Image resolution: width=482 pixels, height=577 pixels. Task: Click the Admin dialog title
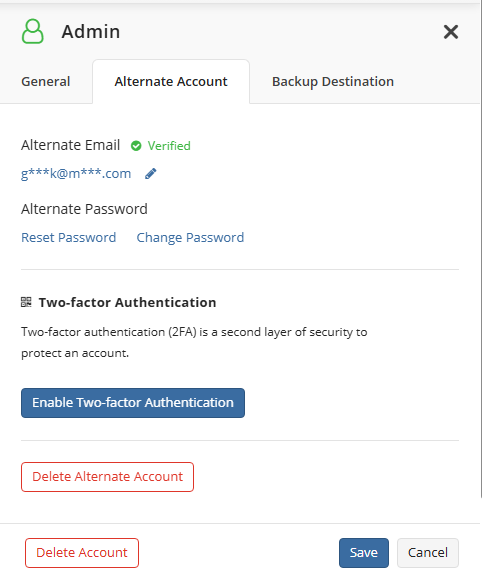91,32
